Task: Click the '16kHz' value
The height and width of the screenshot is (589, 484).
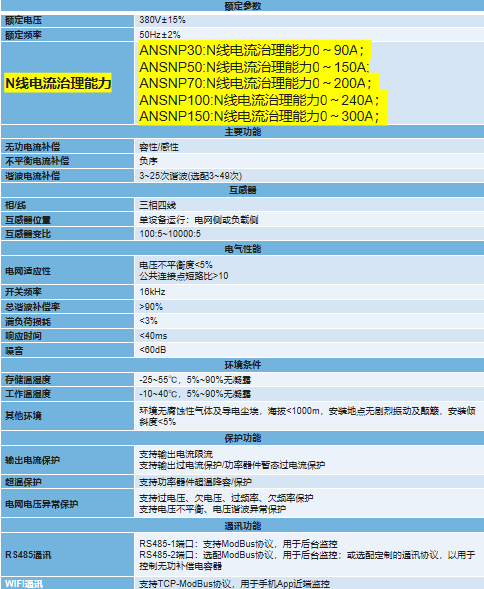Action: click(x=152, y=292)
